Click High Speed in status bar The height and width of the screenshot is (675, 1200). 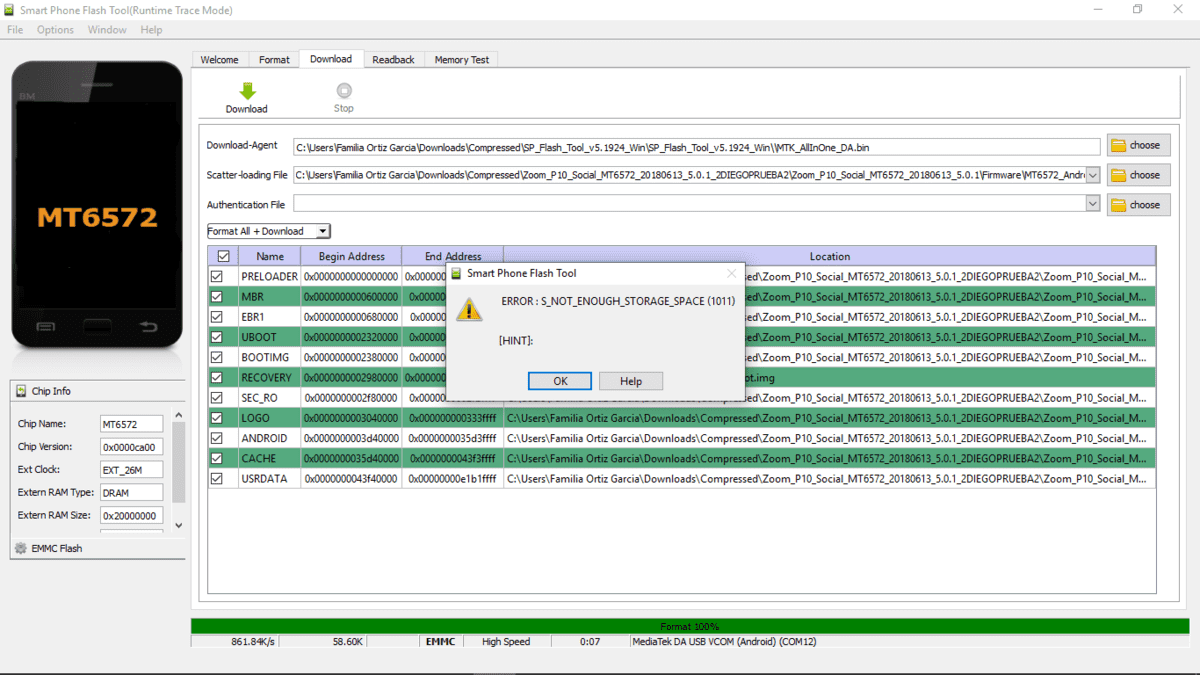click(x=506, y=642)
